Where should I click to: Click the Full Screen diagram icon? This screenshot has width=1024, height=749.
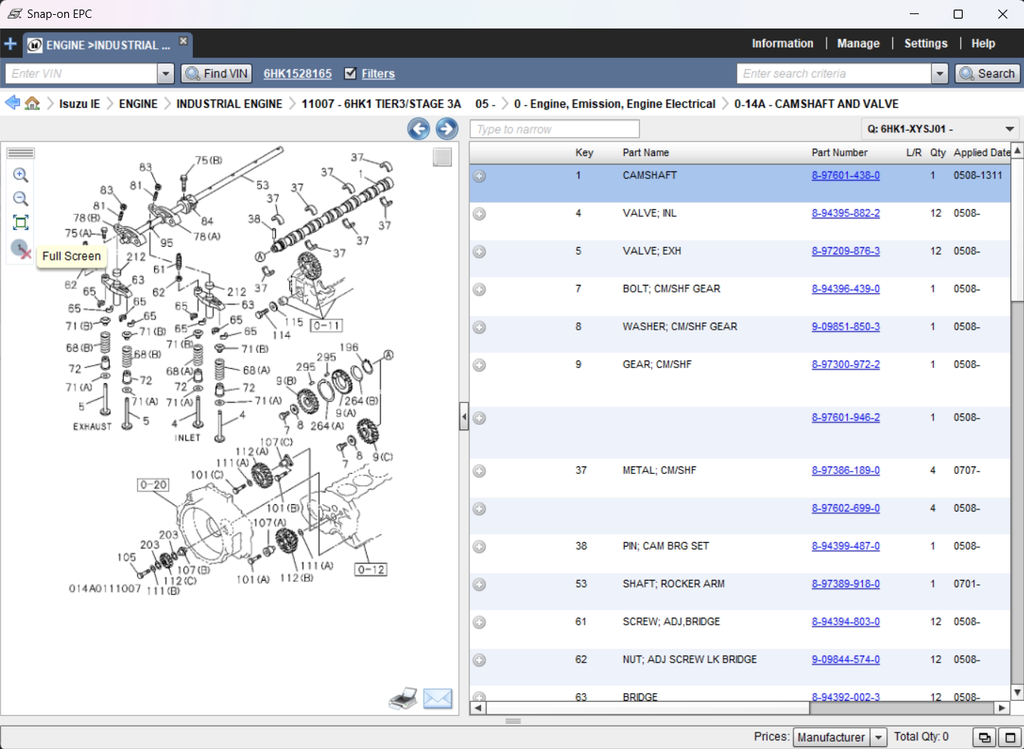point(20,223)
